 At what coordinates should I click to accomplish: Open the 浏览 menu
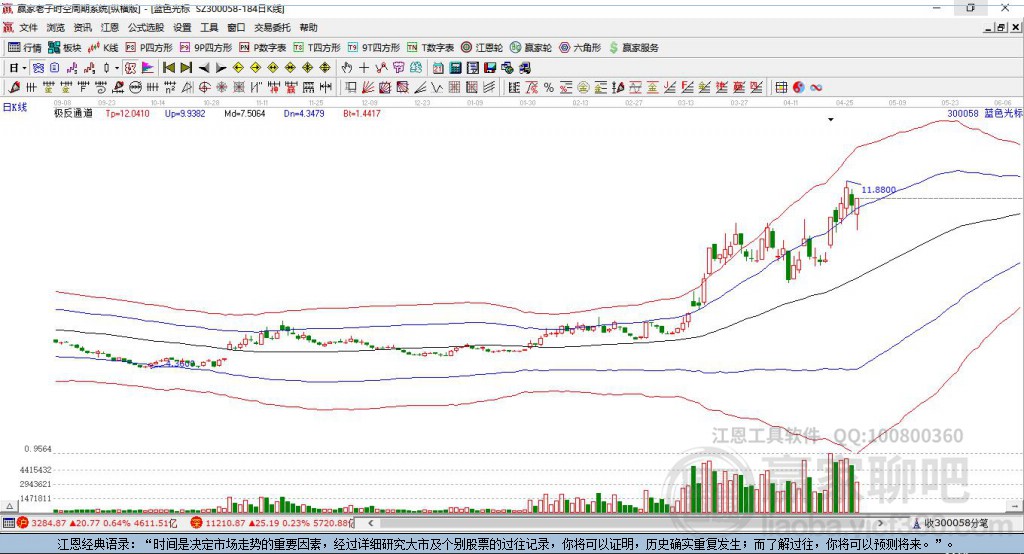pos(56,27)
